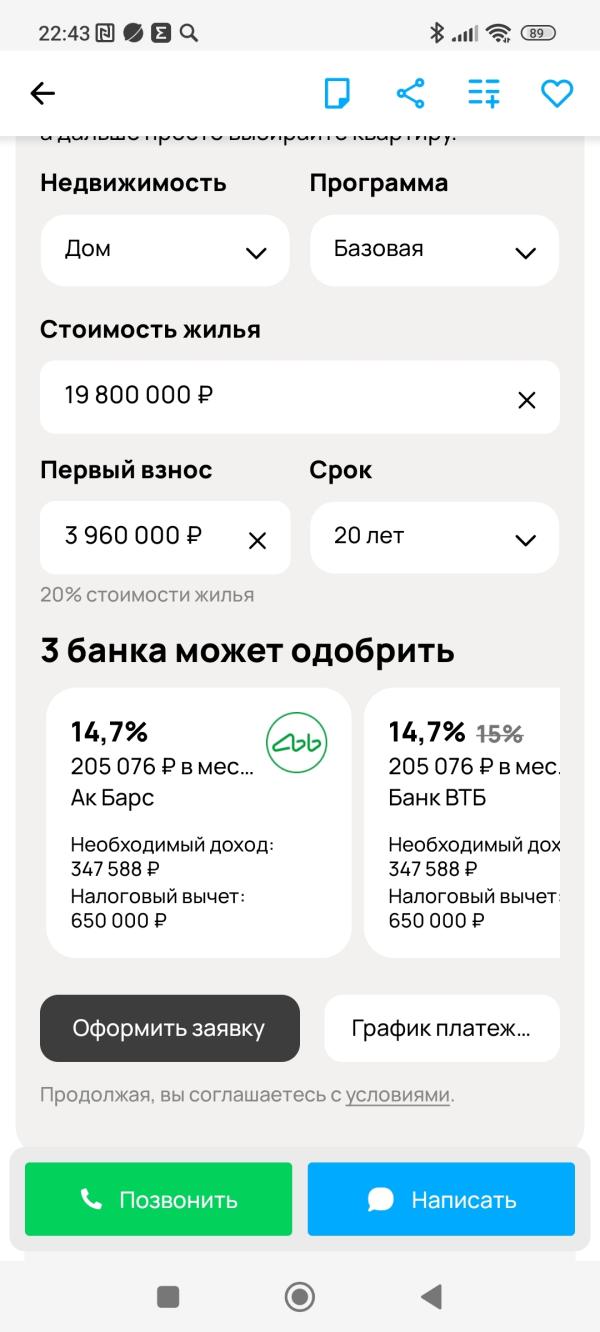Tap the share icon
Viewport: 600px width, 1332px height.
[410, 94]
